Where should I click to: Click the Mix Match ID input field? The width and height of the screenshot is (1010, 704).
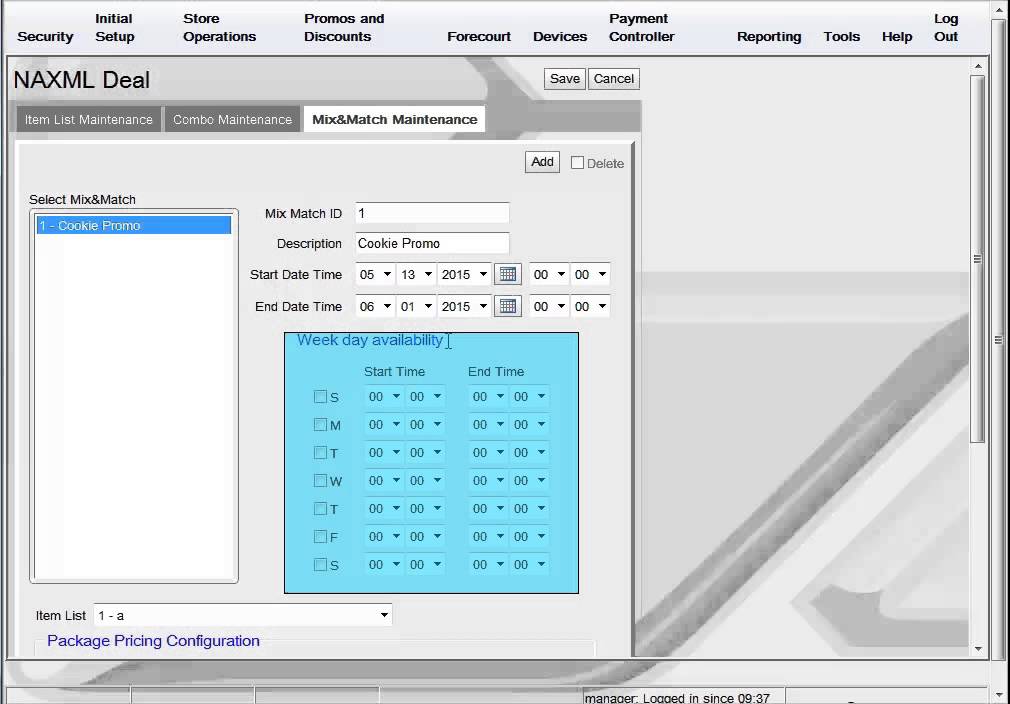[x=432, y=213]
